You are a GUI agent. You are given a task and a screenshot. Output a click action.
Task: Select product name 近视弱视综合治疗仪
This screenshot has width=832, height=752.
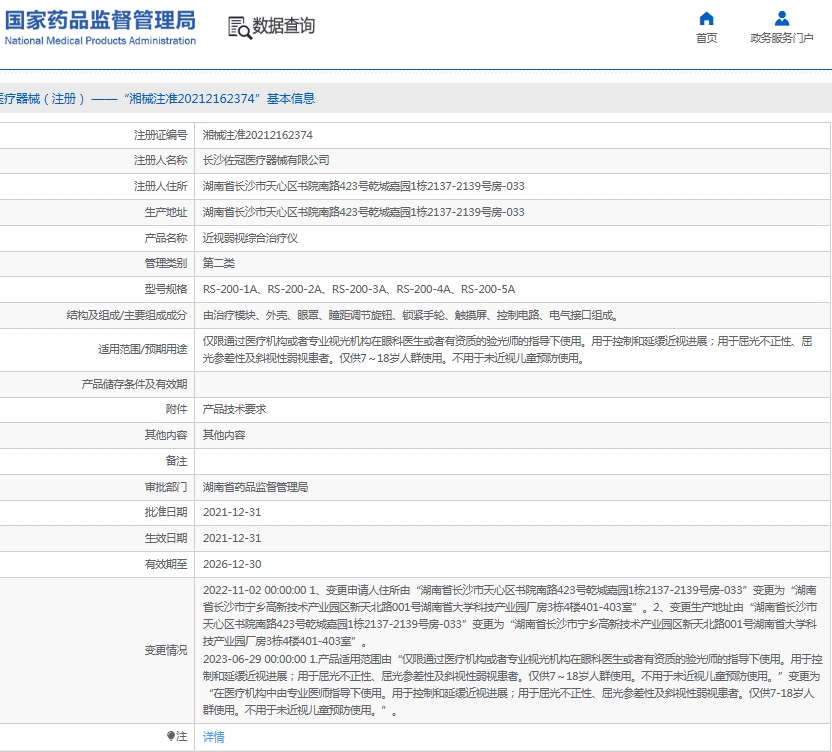pos(250,238)
